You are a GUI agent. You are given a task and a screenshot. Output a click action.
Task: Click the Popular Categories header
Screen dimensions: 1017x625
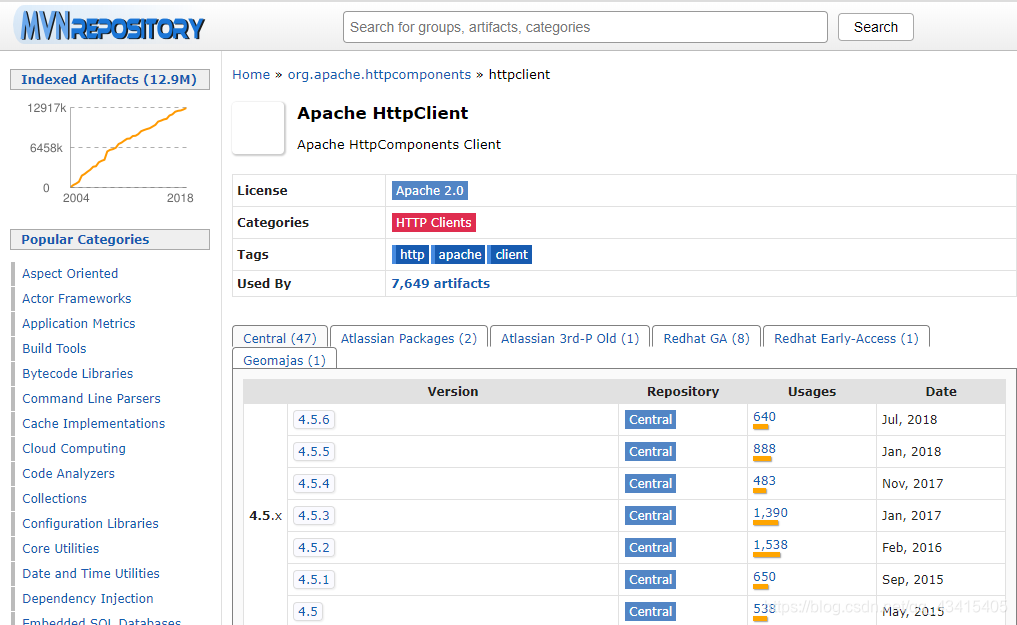(x=110, y=239)
